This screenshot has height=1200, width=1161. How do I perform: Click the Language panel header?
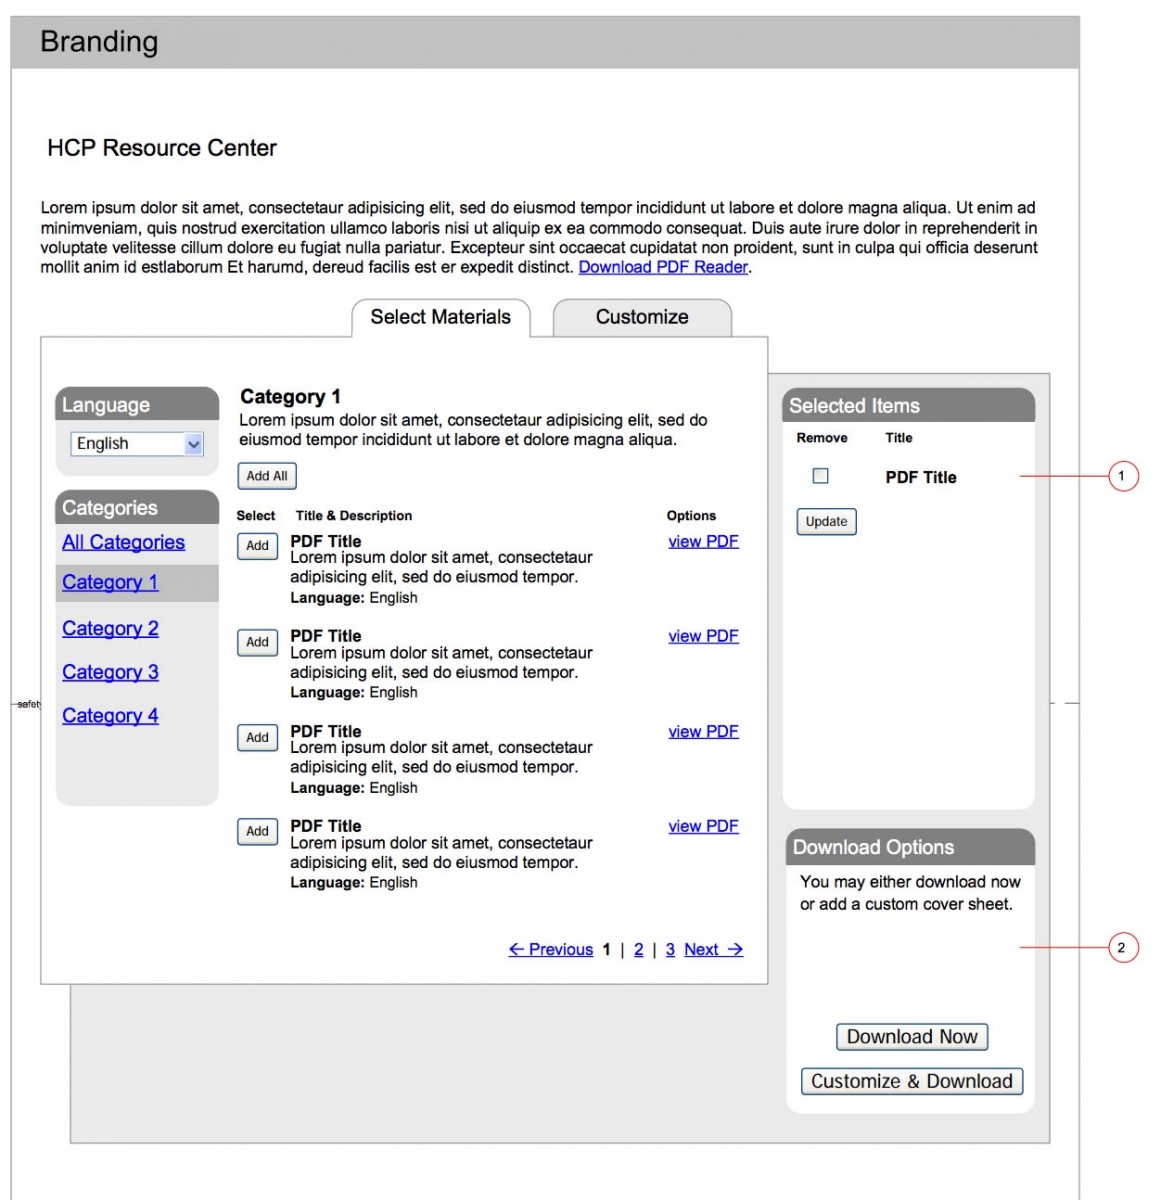click(x=137, y=404)
